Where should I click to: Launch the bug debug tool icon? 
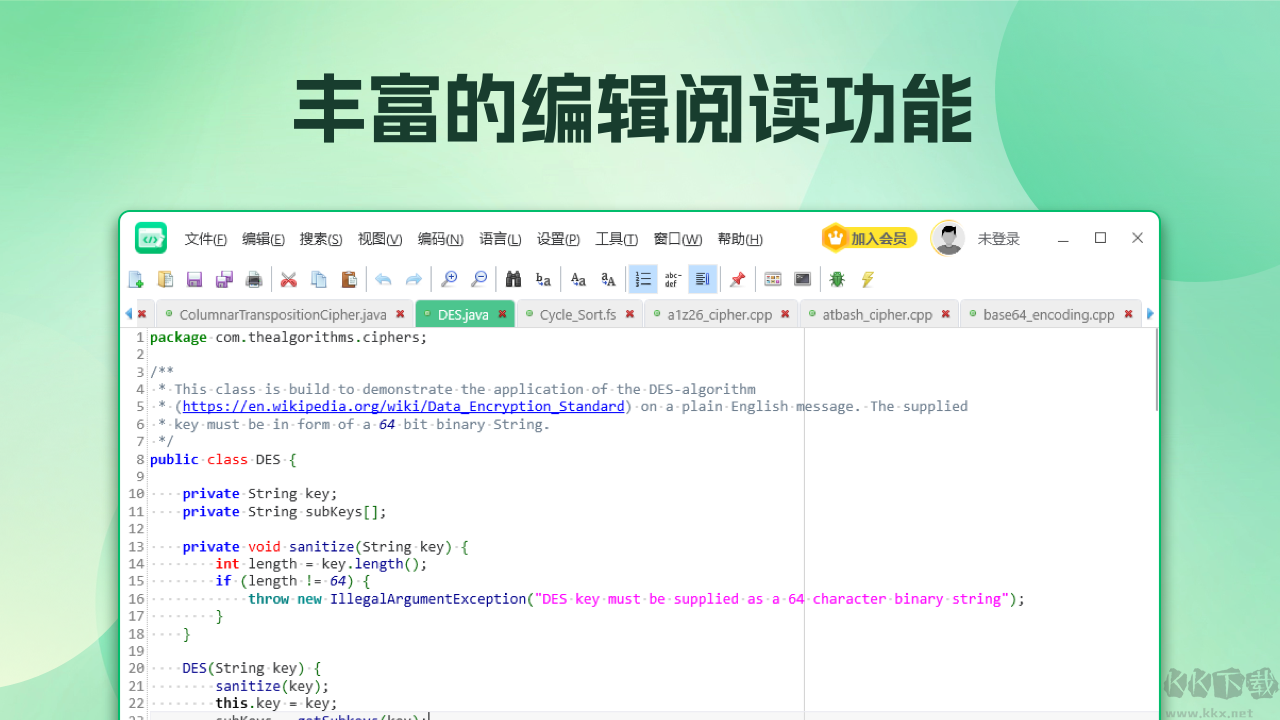click(837, 279)
